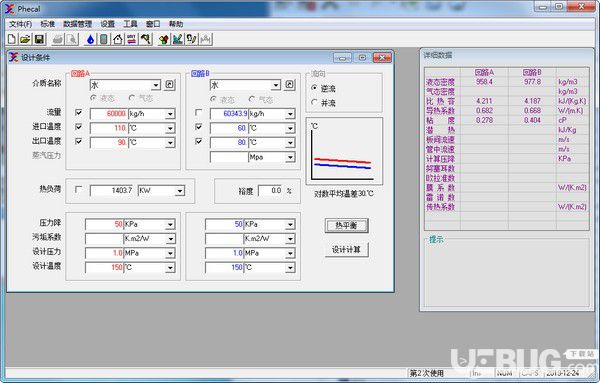Image resolution: width=600 pixels, height=383 pixels.
Task: Minimize the 设计条件 window
Action: coord(342,57)
